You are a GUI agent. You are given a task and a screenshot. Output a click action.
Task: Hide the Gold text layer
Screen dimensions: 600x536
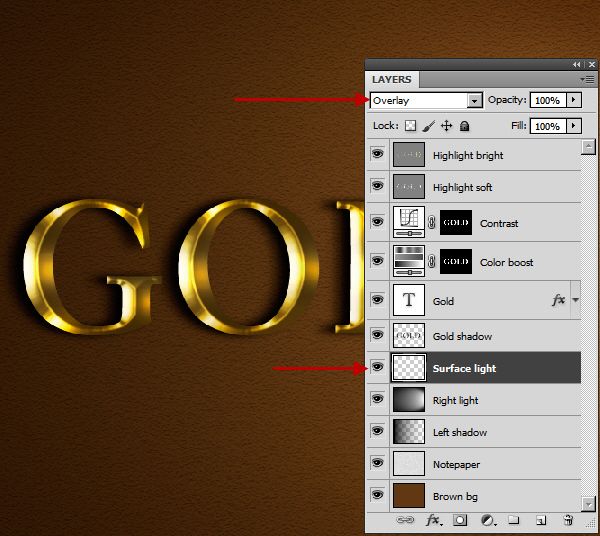click(x=377, y=299)
